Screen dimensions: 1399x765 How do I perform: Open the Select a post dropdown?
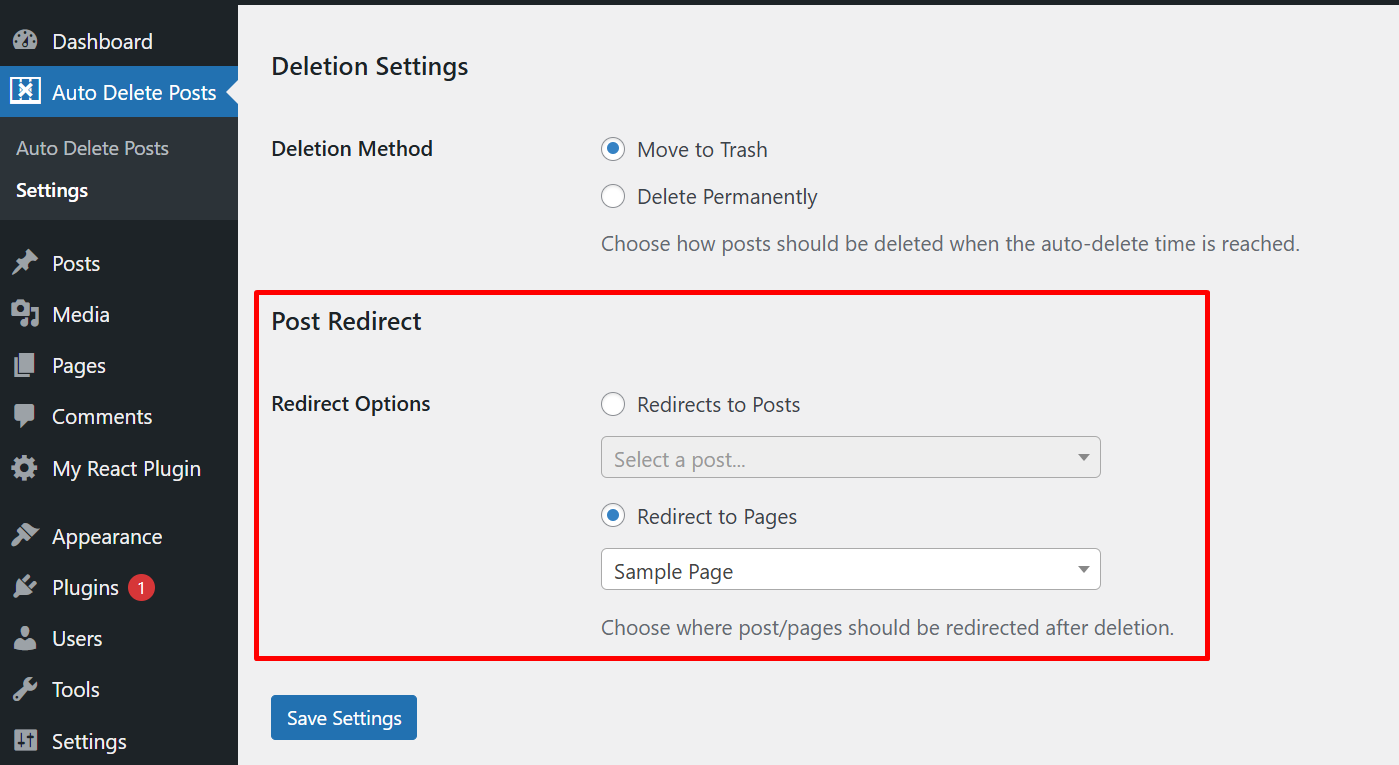point(850,458)
